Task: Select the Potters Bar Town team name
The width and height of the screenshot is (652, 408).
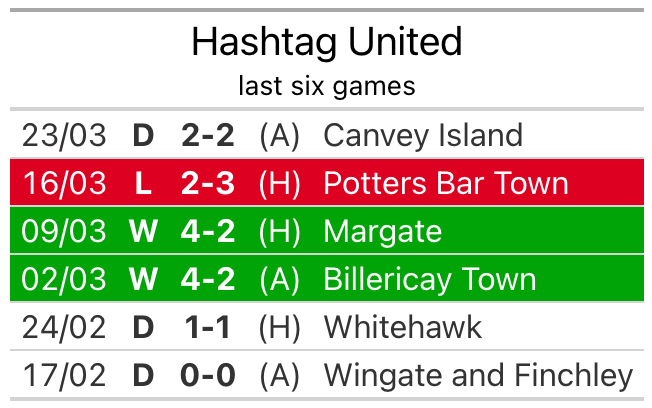Action: coord(446,183)
